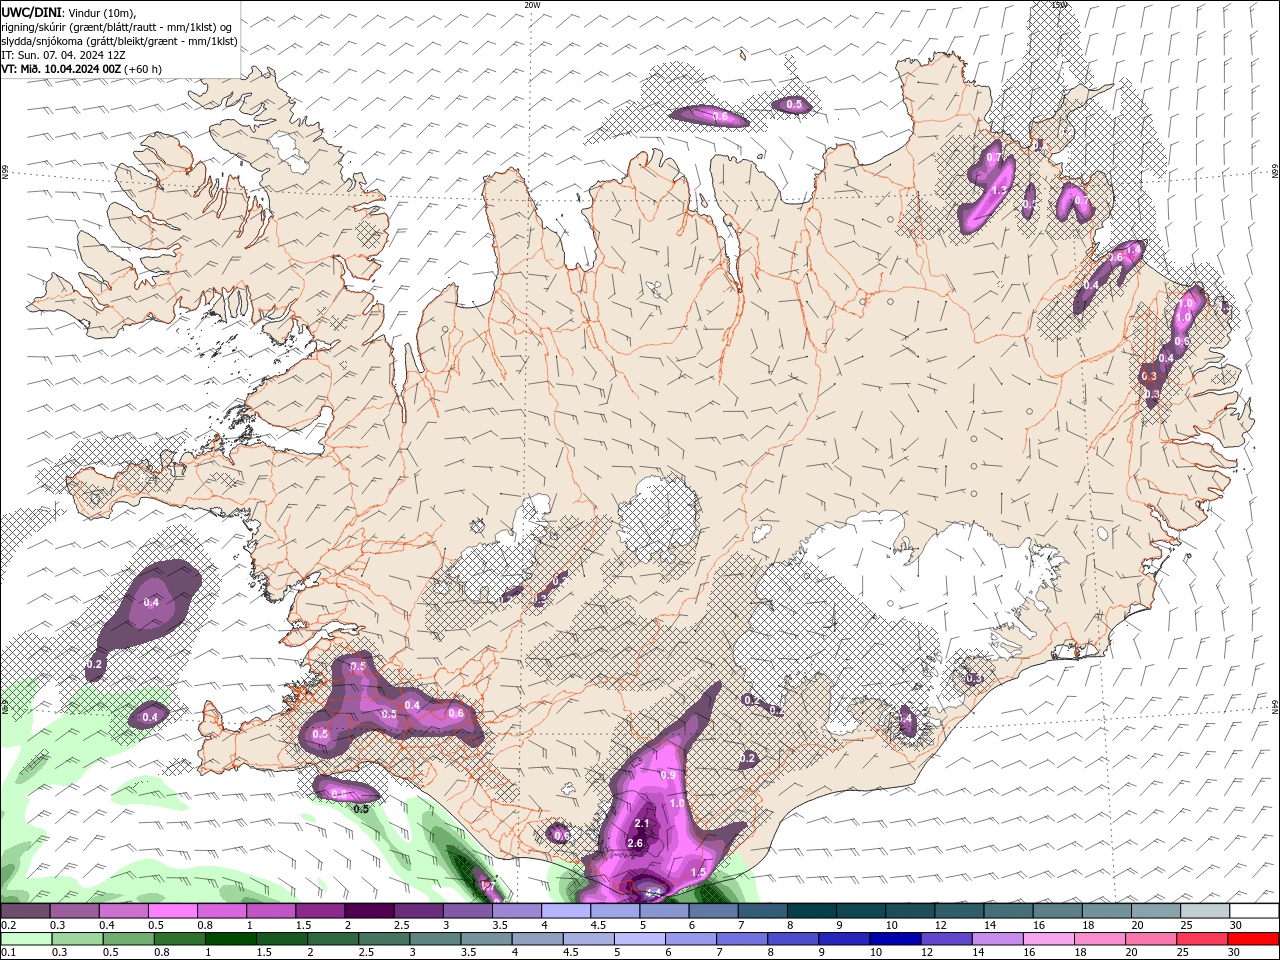This screenshot has width=1280, height=960.
Task: Pick upper-row legend swatch starting at 7
Action: click(x=763, y=911)
